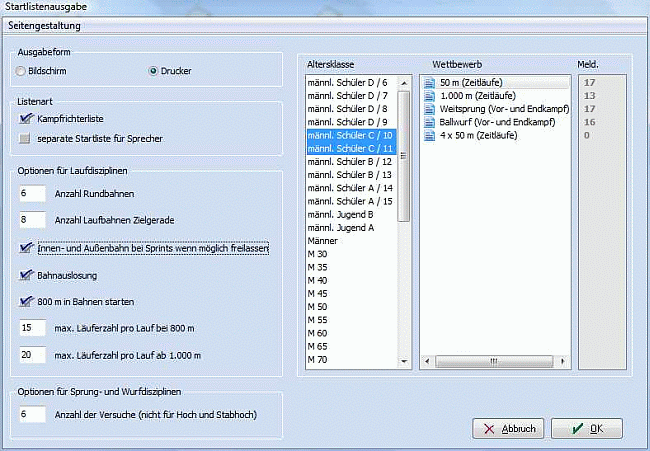Enable separate Startliste für Sprecher
The height and width of the screenshot is (451, 650).
pyautogui.click(x=26, y=138)
